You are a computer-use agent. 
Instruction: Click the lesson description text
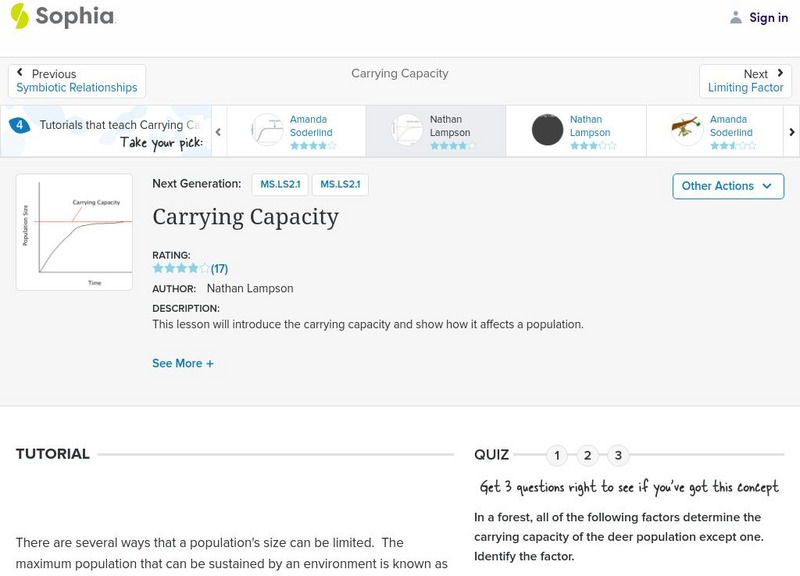coord(368,324)
